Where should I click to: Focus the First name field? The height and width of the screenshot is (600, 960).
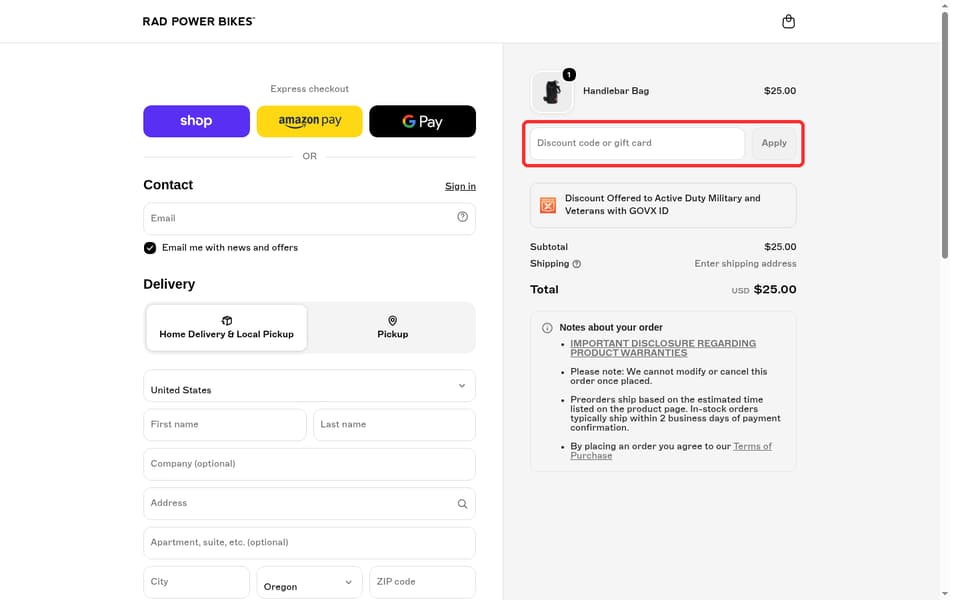(225, 425)
